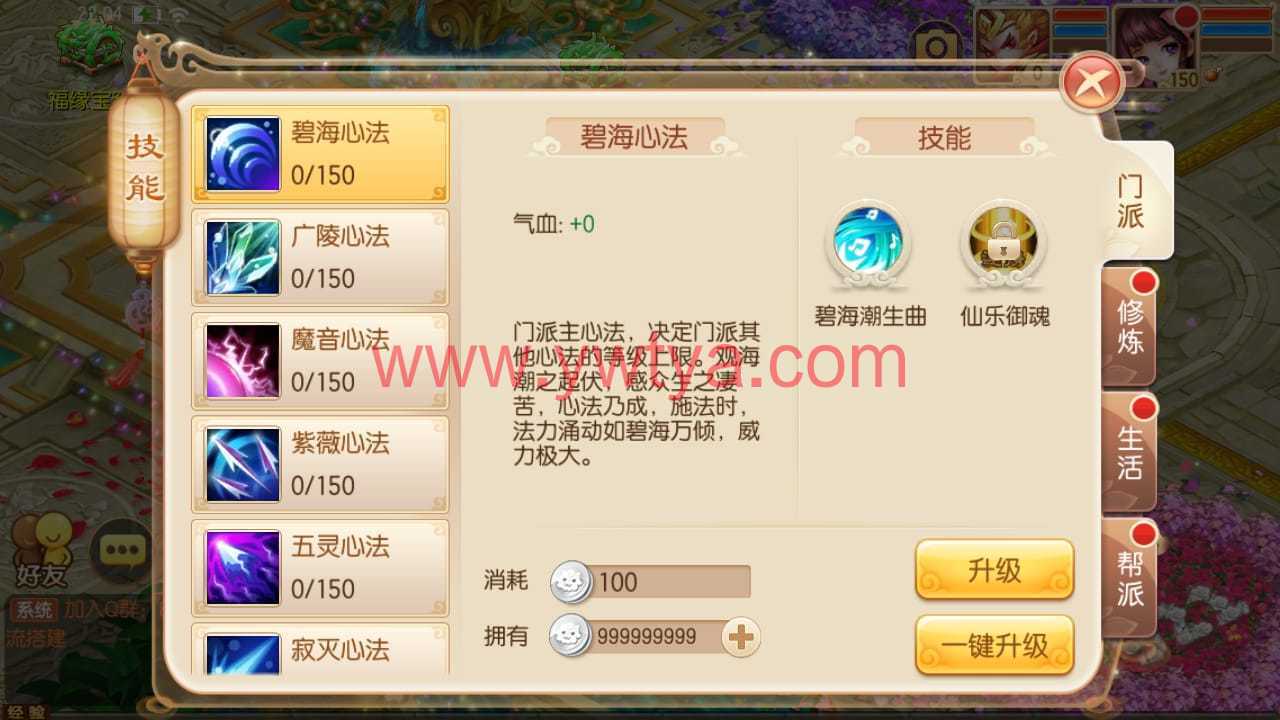Select the 五灵心法 purple icon

click(x=243, y=568)
